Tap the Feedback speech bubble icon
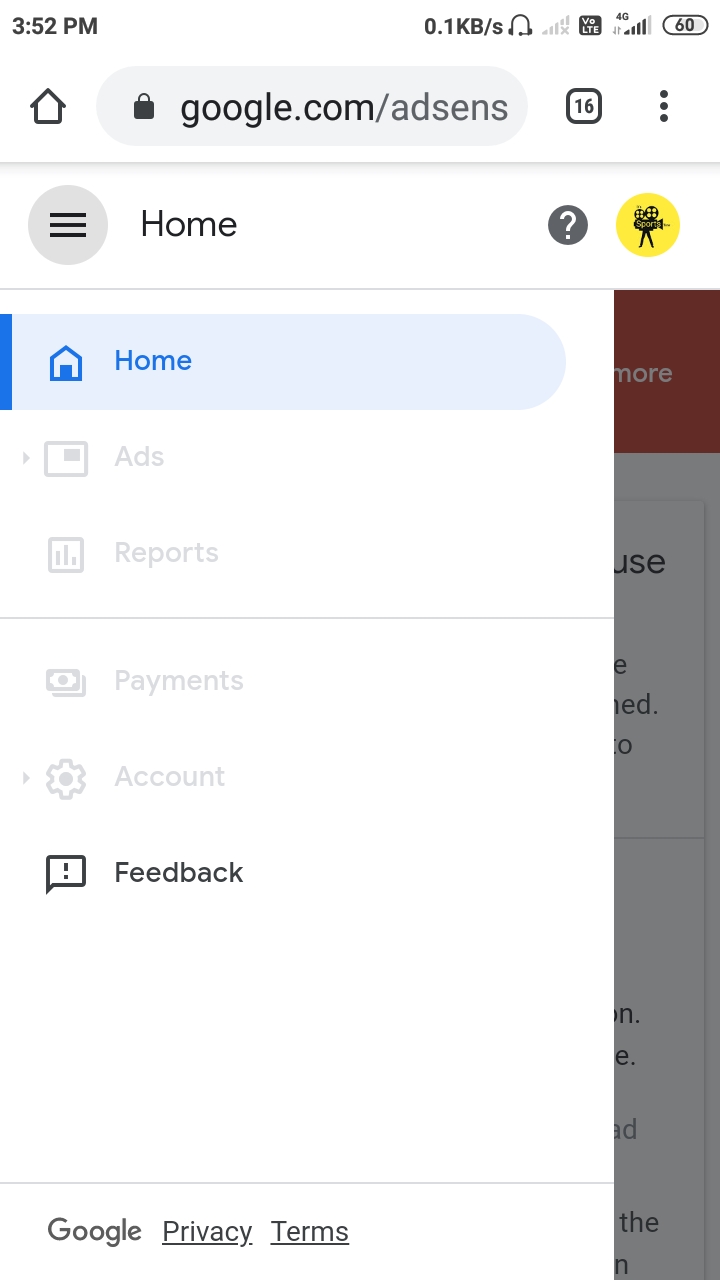 click(x=66, y=874)
